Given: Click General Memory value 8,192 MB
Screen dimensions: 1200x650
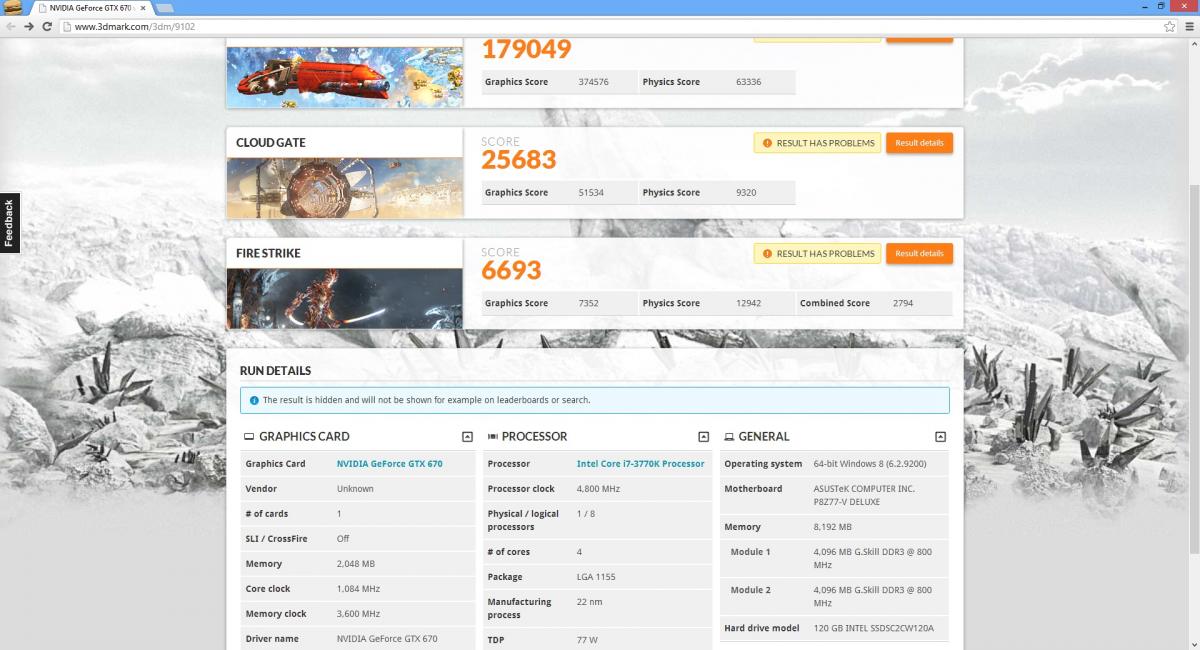Looking at the screenshot, I should point(833,527).
